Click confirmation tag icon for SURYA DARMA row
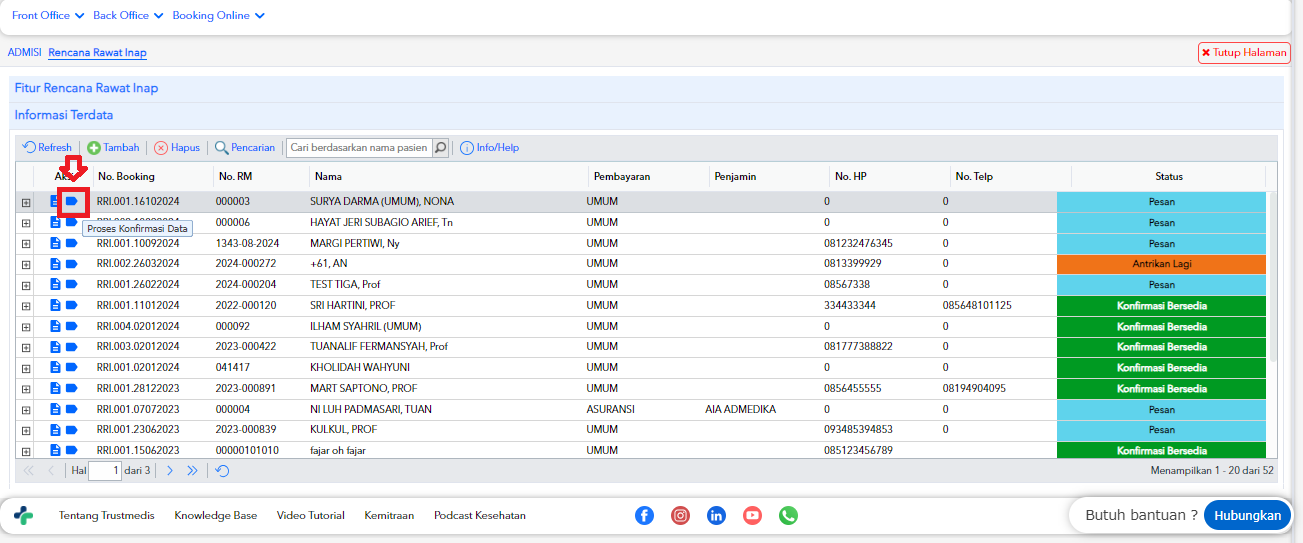Screen dimensions: 1303x543 point(72,202)
